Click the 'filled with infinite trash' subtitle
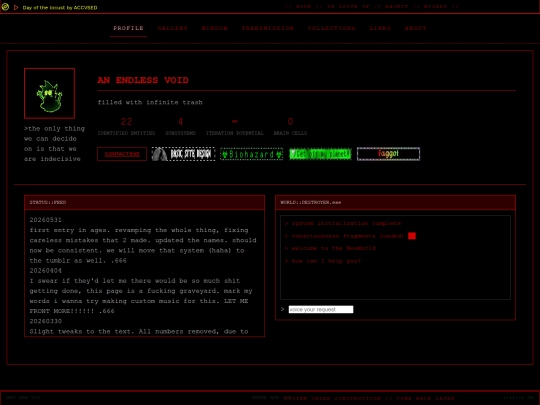This screenshot has width=540, height=405. click(150, 102)
